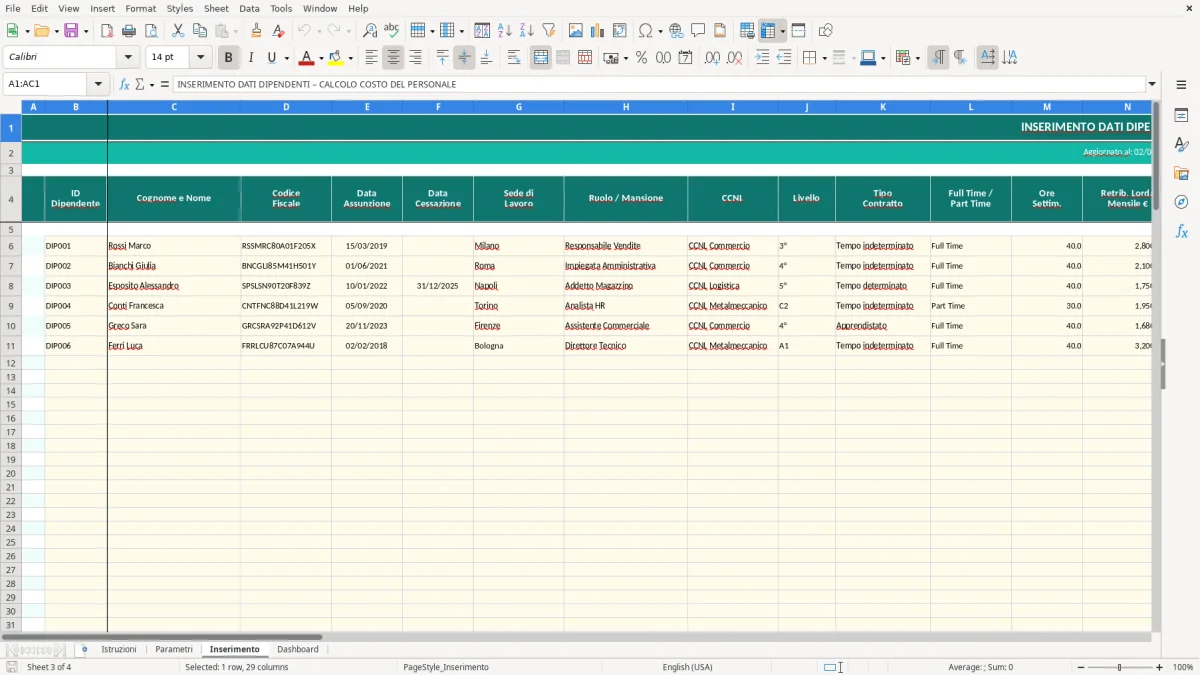
Task: Toggle Center Horizontally alignment
Action: 393,58
